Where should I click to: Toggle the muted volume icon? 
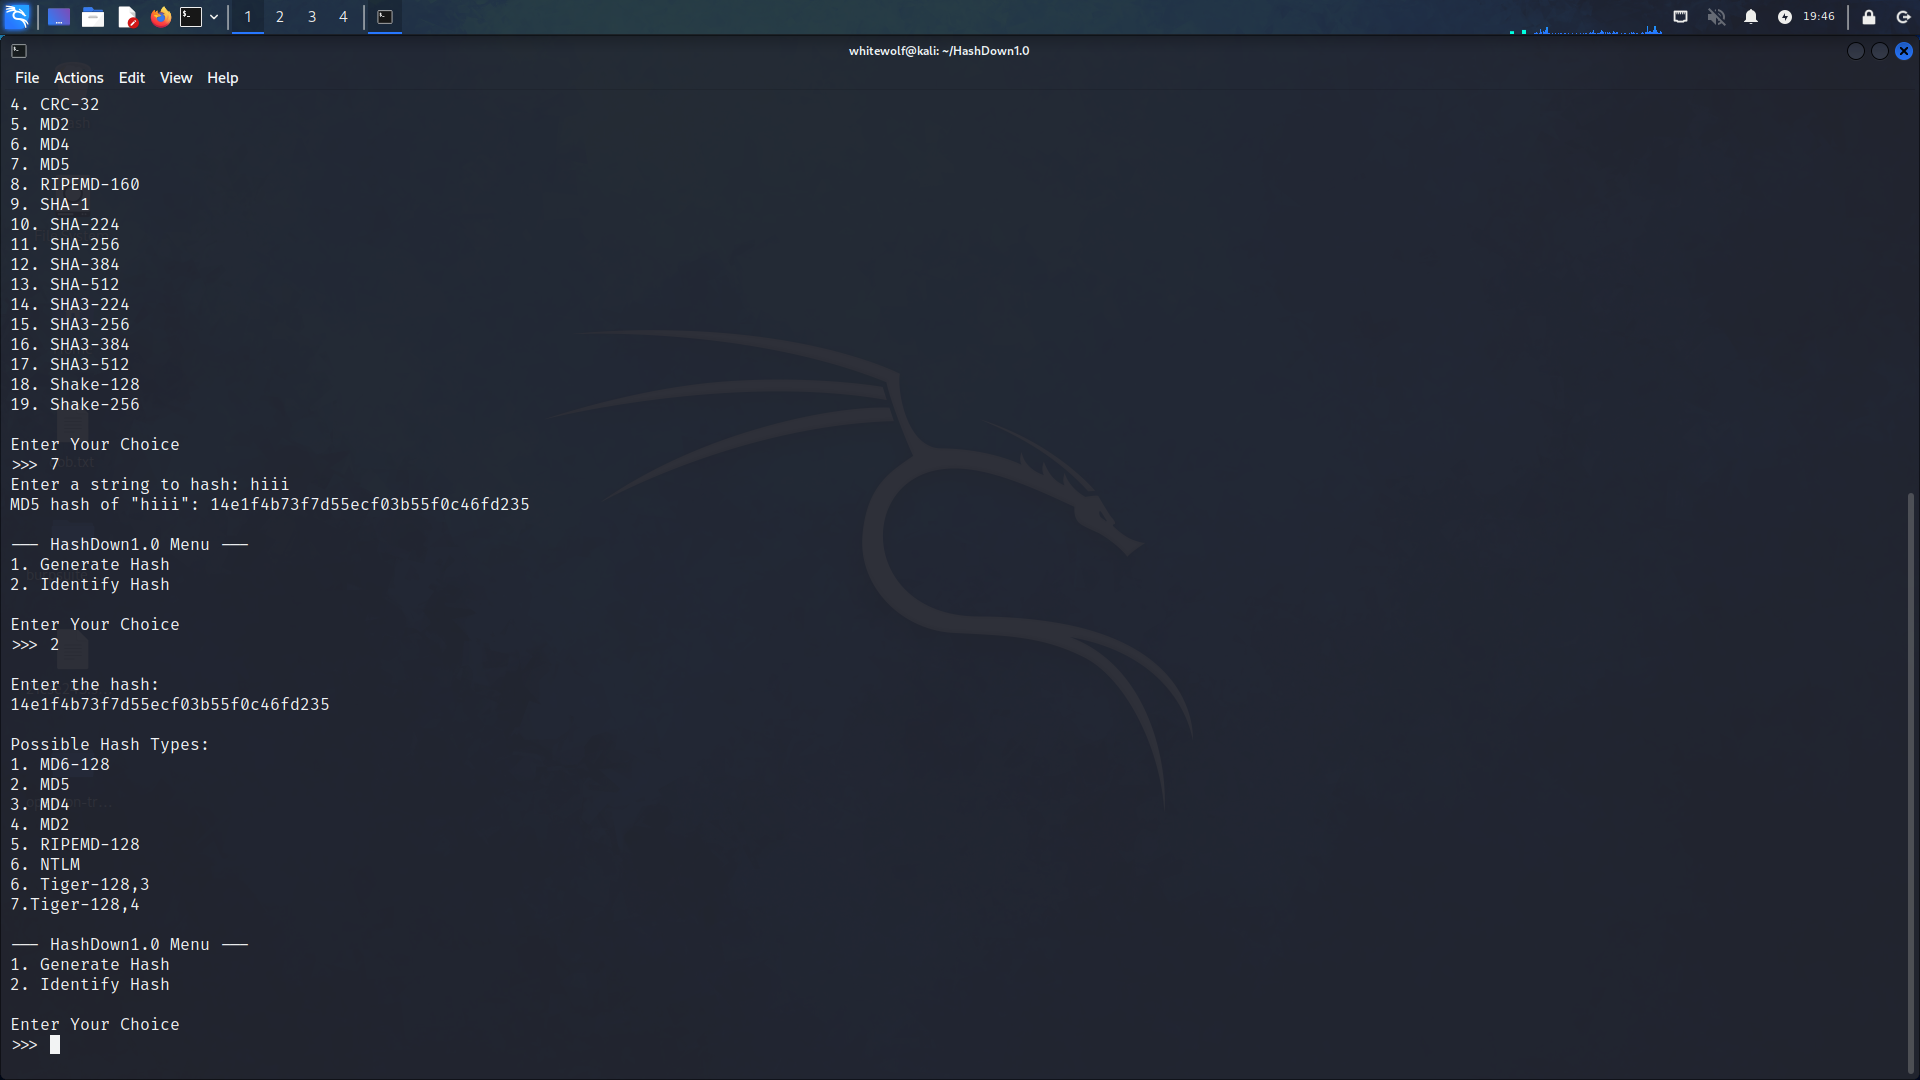pos(1716,16)
